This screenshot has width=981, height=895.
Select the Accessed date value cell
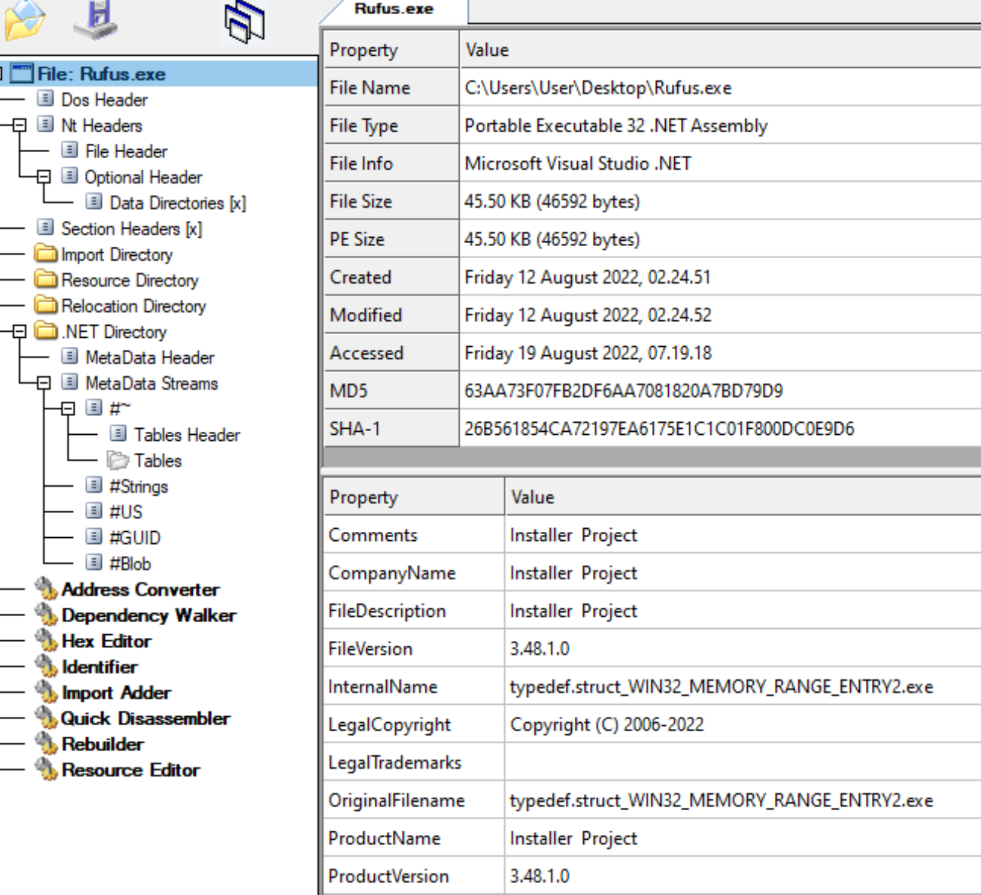720,353
